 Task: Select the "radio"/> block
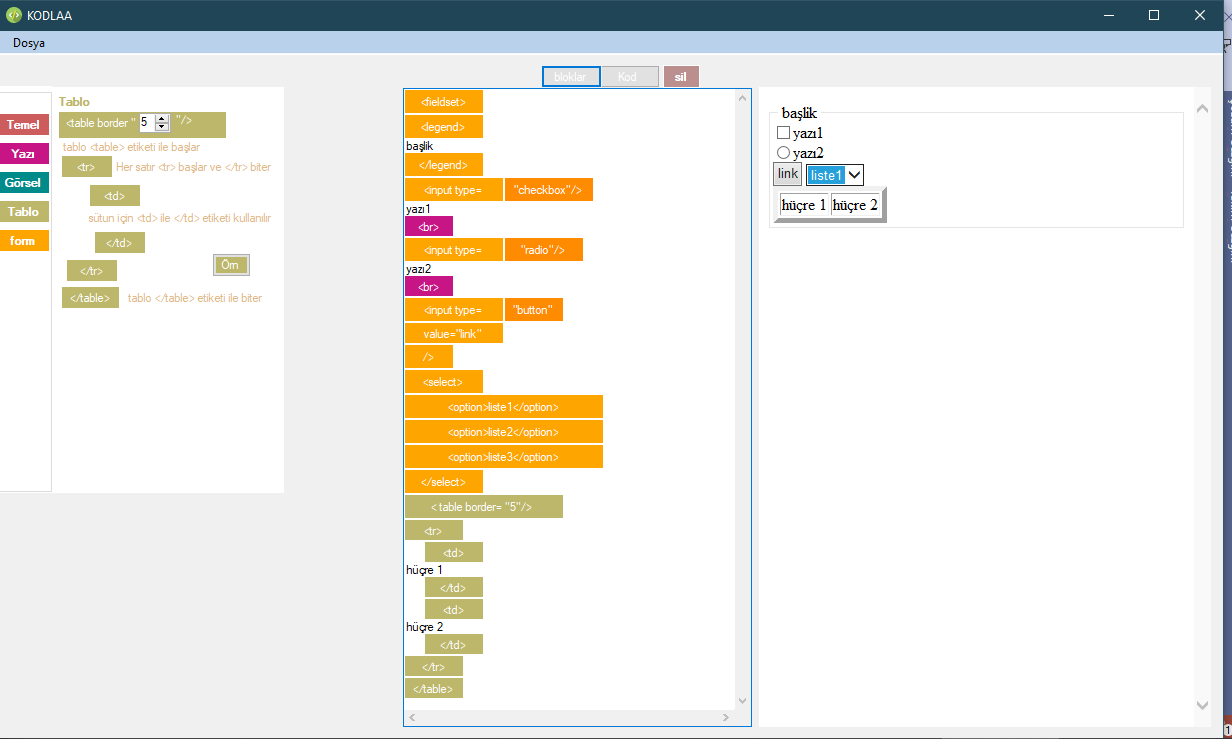pyautogui.click(x=544, y=250)
